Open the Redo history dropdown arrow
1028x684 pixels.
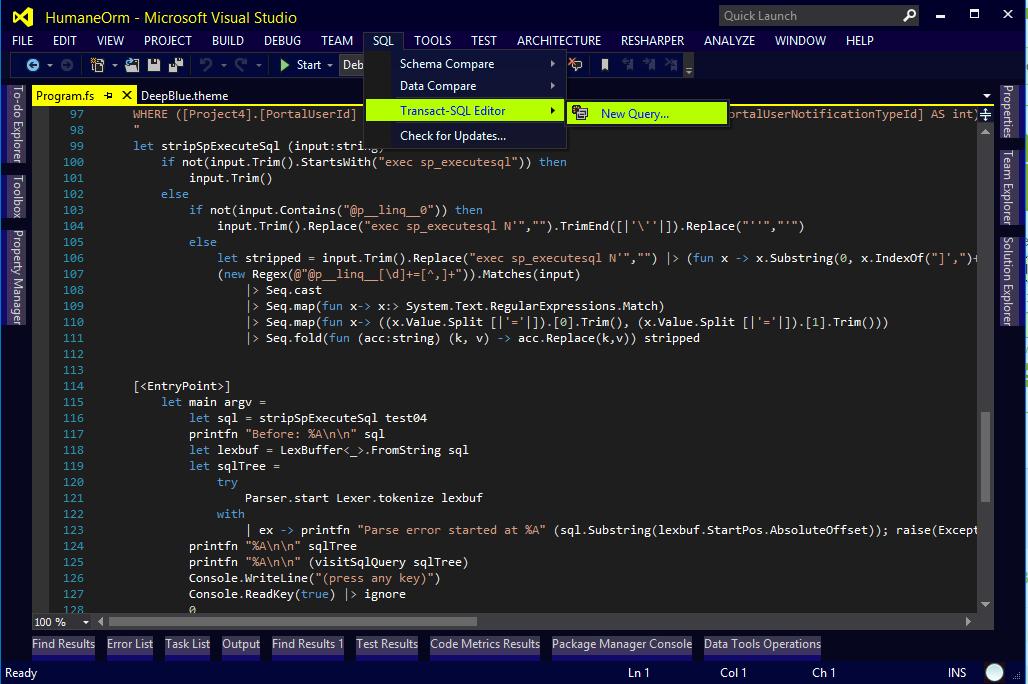[259, 66]
